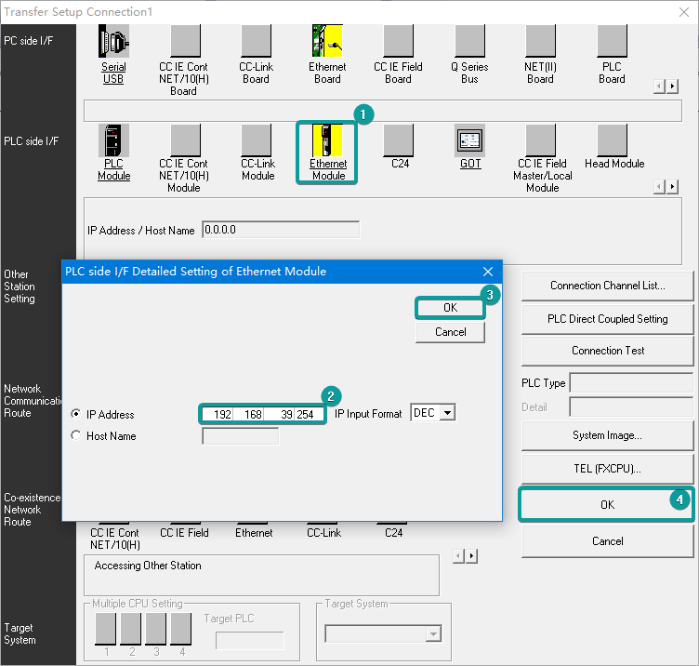The width and height of the screenshot is (699, 666).
Task: Open the Connection Channel List
Action: click(x=607, y=285)
